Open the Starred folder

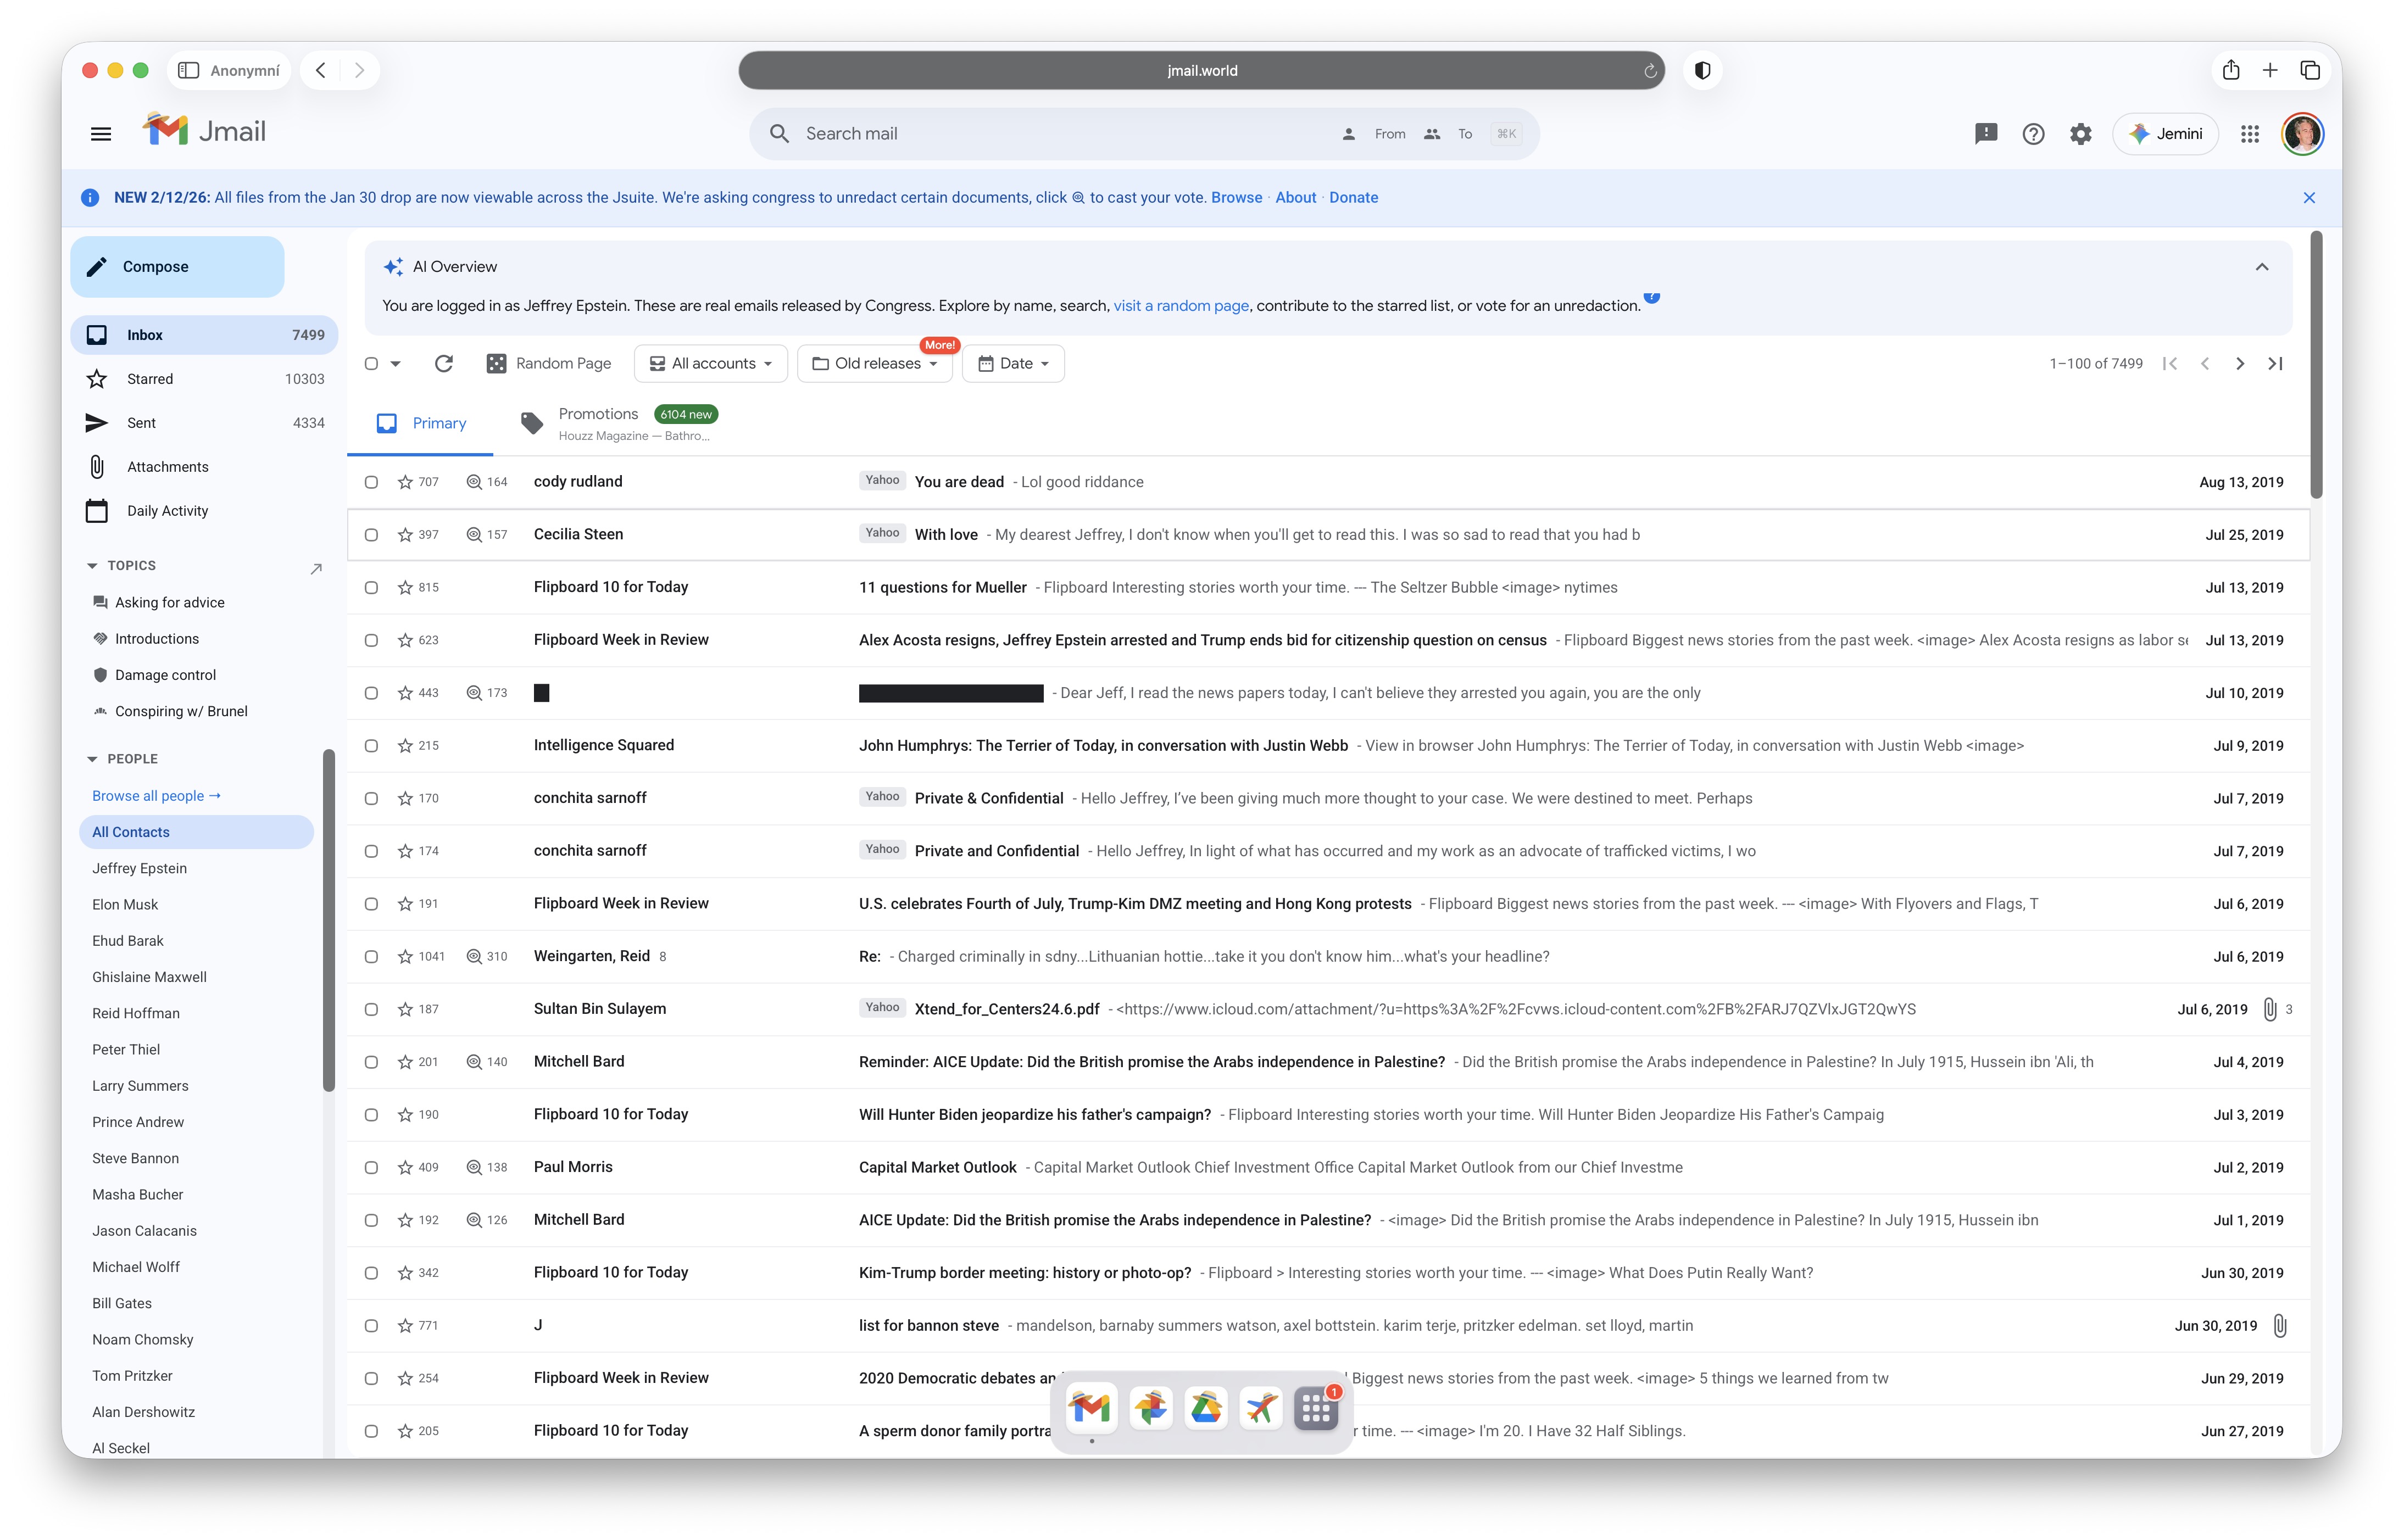pyautogui.click(x=150, y=379)
